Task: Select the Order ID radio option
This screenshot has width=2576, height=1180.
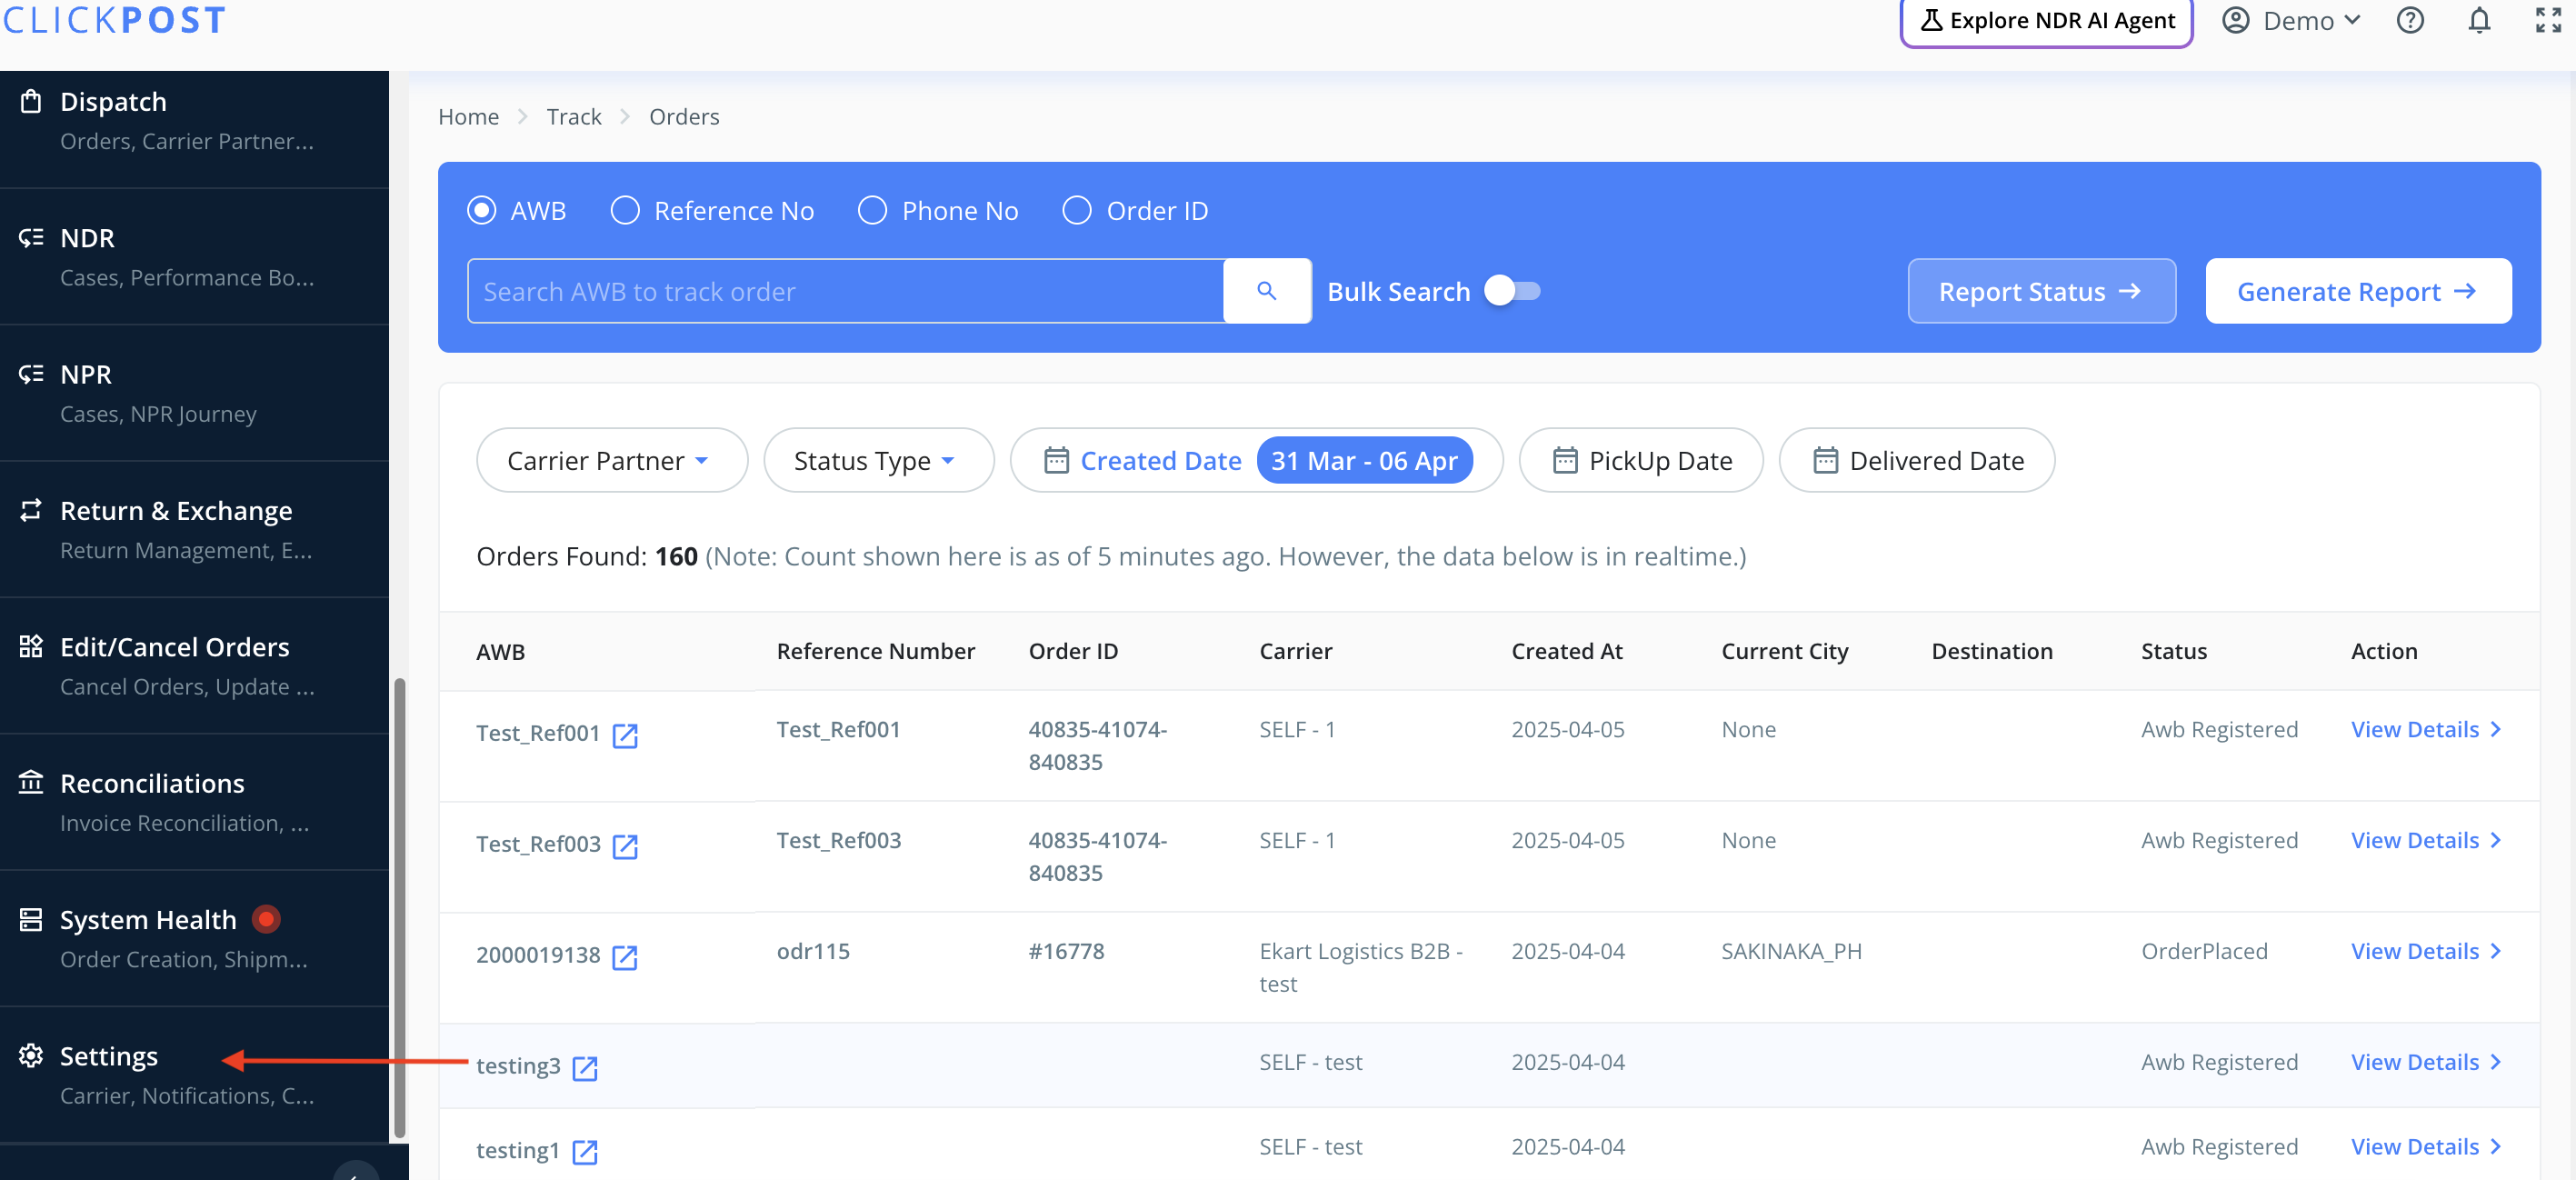Action: click(1076, 210)
